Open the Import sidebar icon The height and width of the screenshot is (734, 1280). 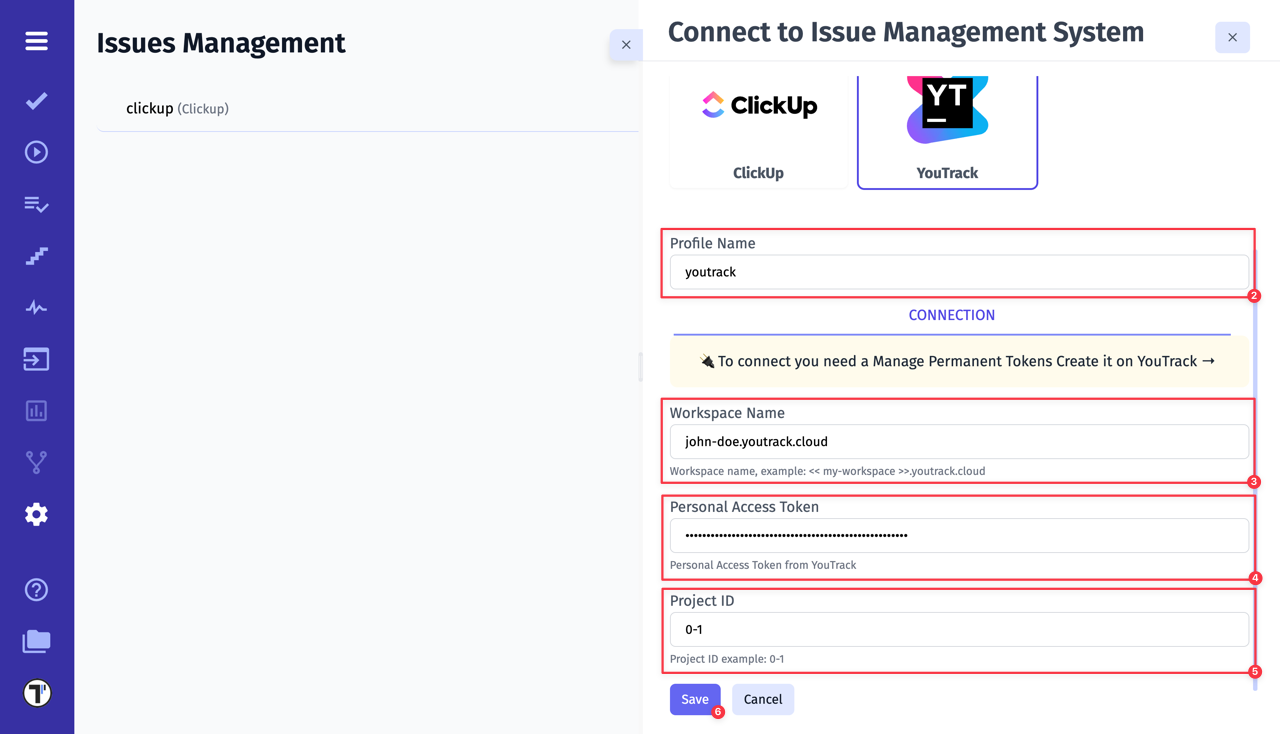(36, 358)
